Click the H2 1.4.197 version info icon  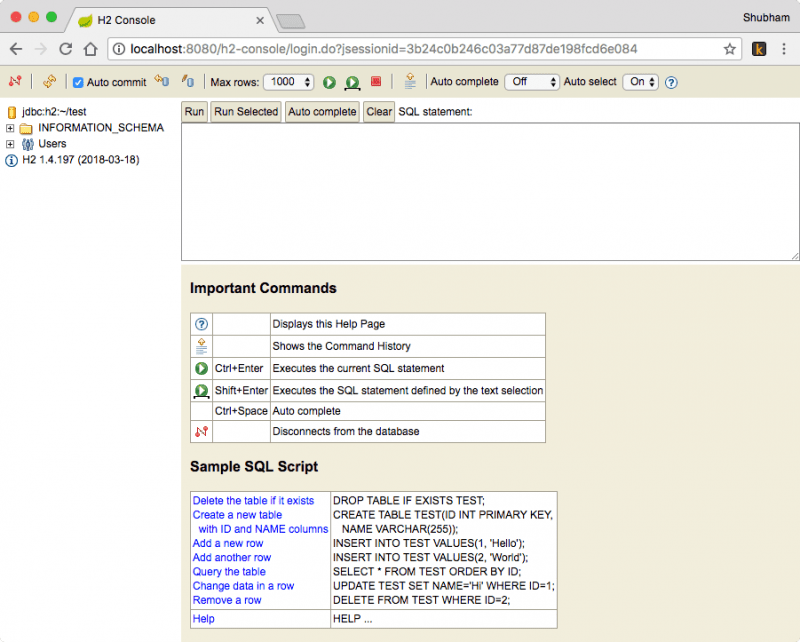click(11, 161)
